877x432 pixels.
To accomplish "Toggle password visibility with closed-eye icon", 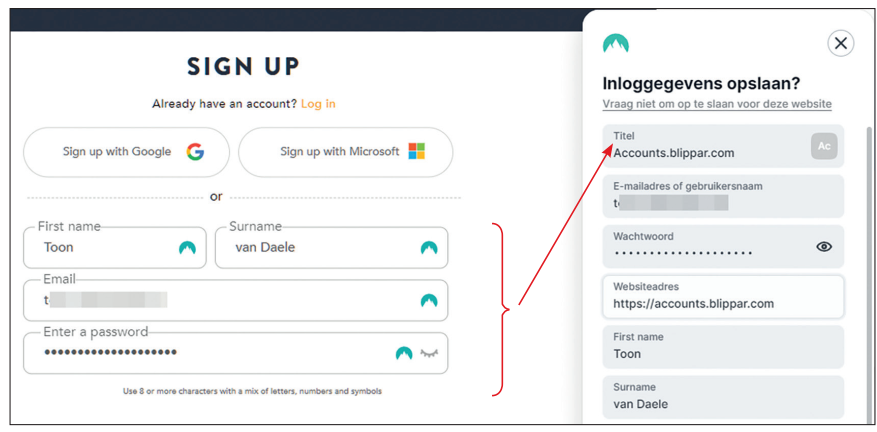I will tap(430, 353).
